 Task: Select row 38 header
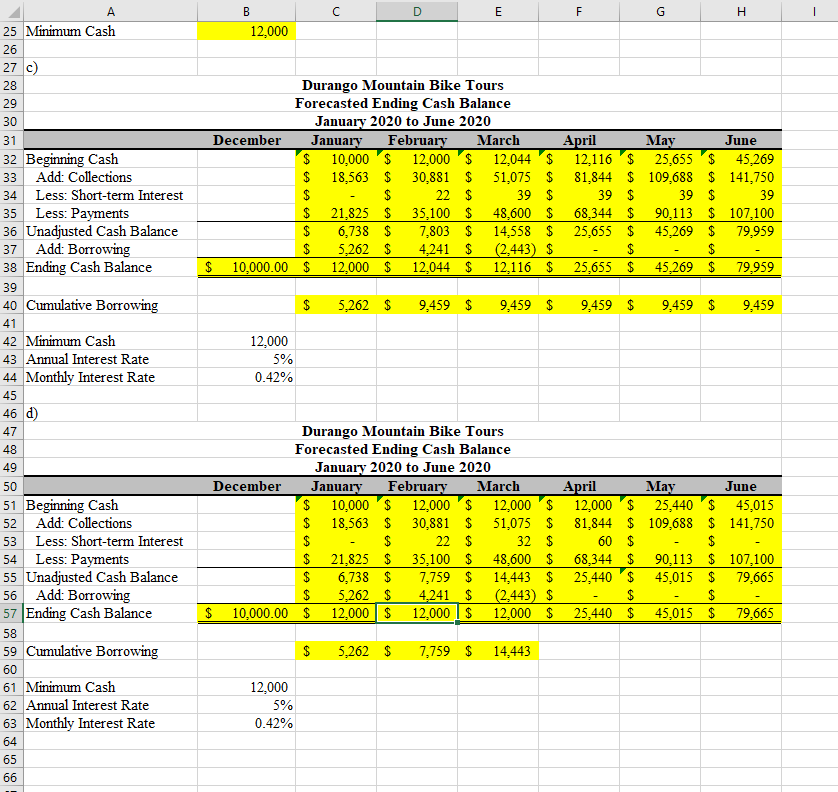pos(11,267)
